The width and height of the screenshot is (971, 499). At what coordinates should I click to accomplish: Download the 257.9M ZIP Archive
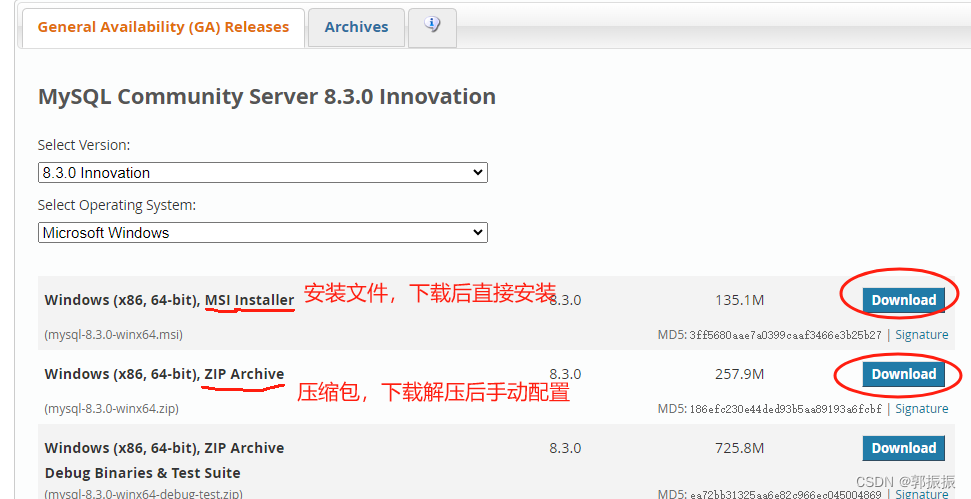pos(904,374)
